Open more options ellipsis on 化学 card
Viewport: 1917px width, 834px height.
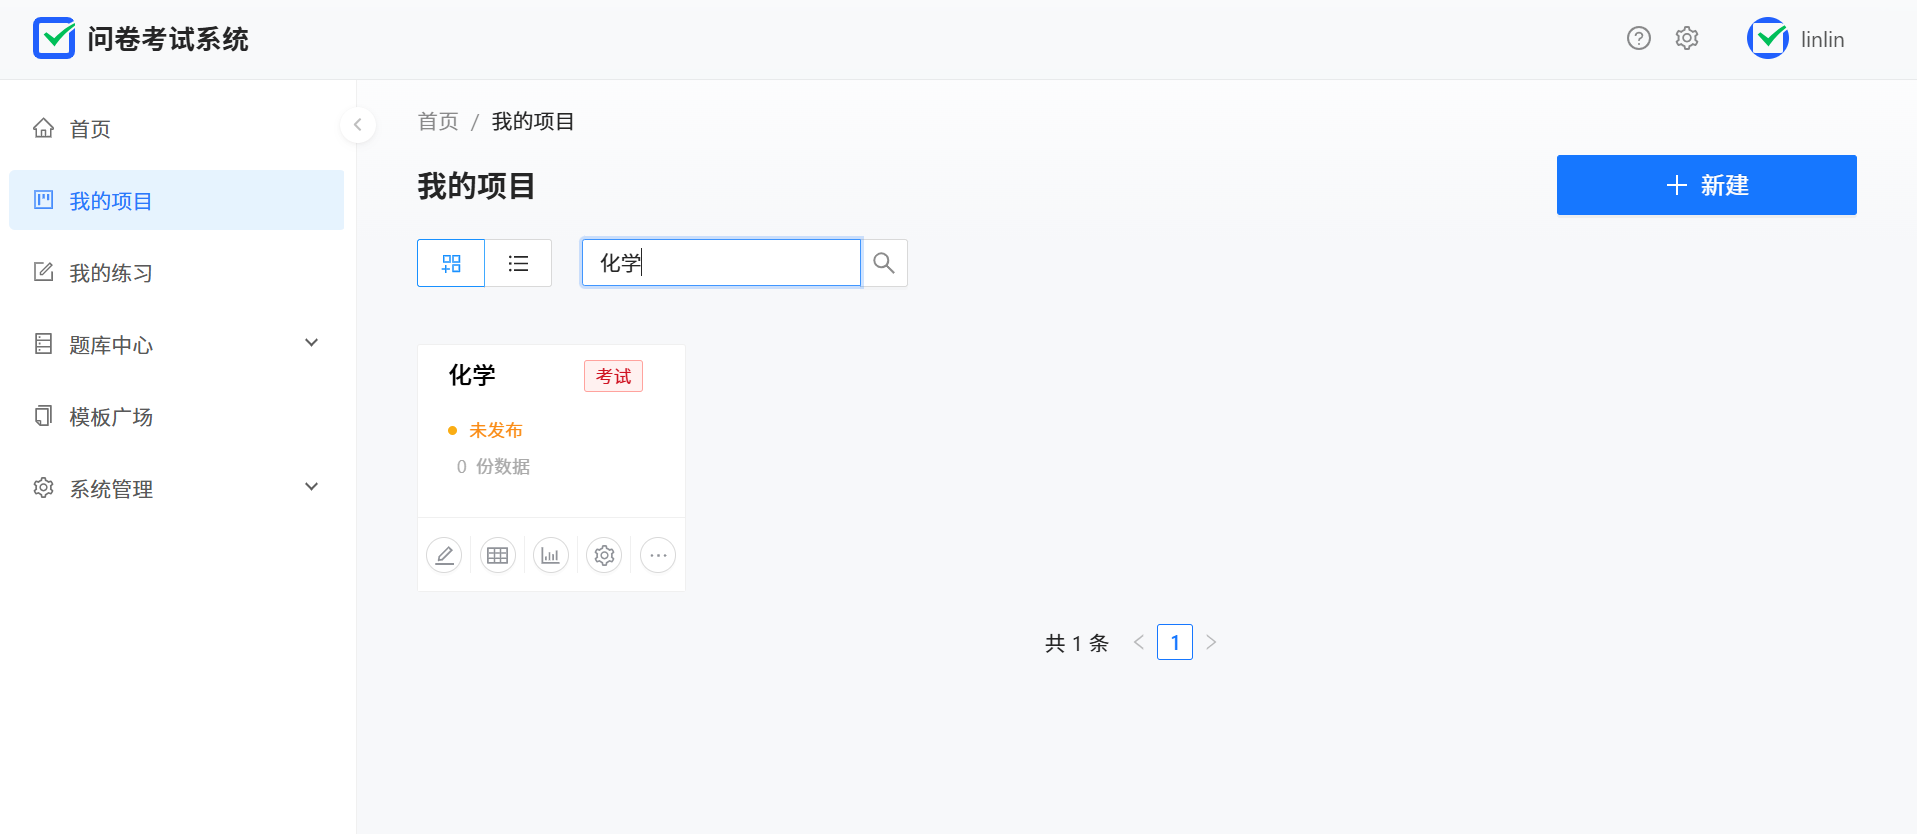pyautogui.click(x=658, y=555)
